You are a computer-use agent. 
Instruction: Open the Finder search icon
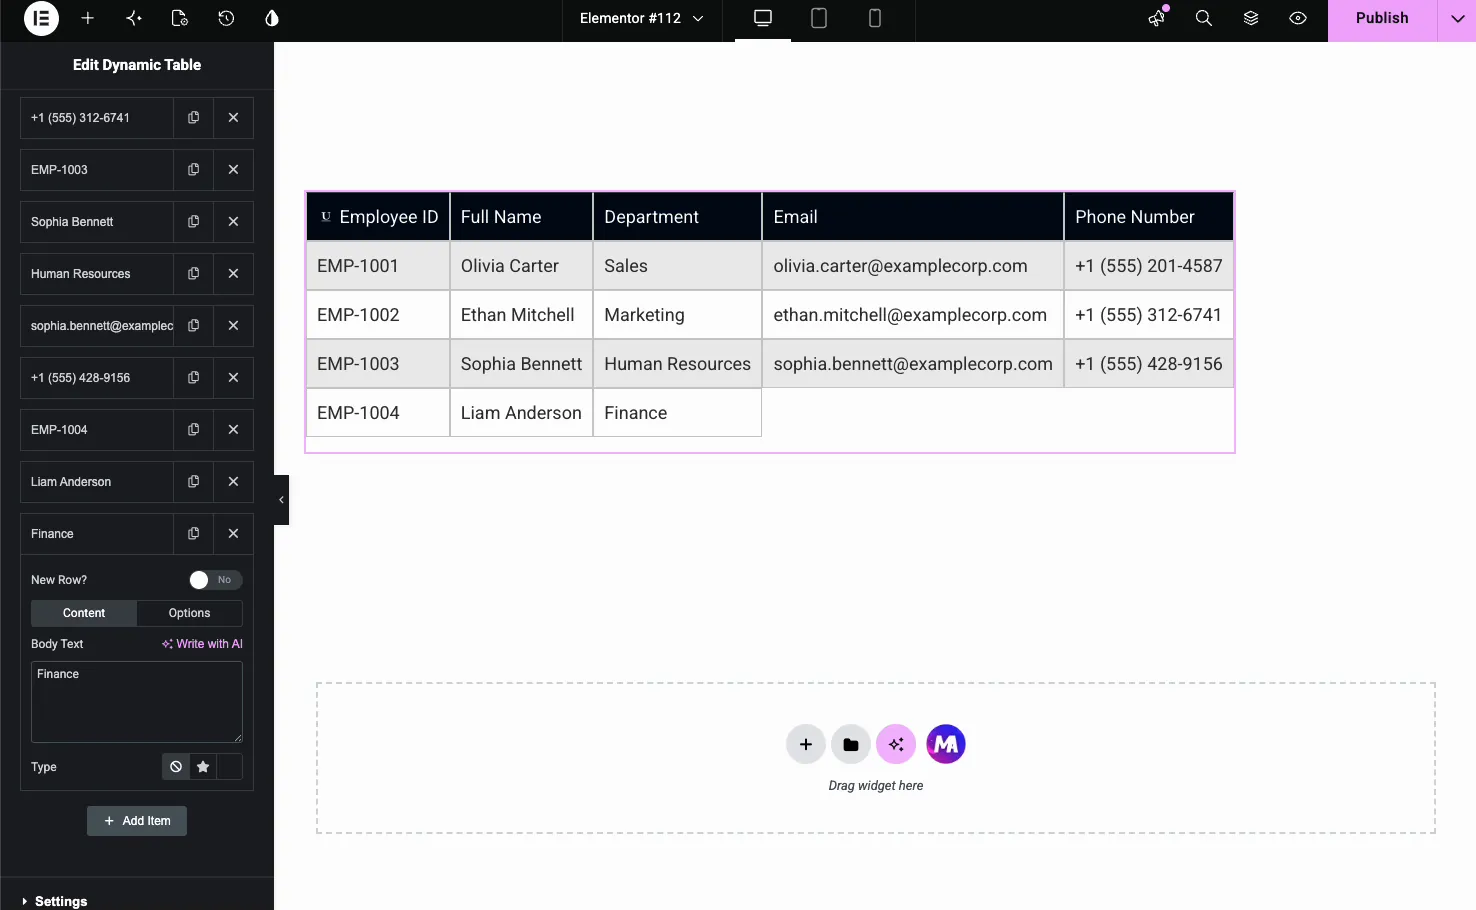pos(1204,18)
